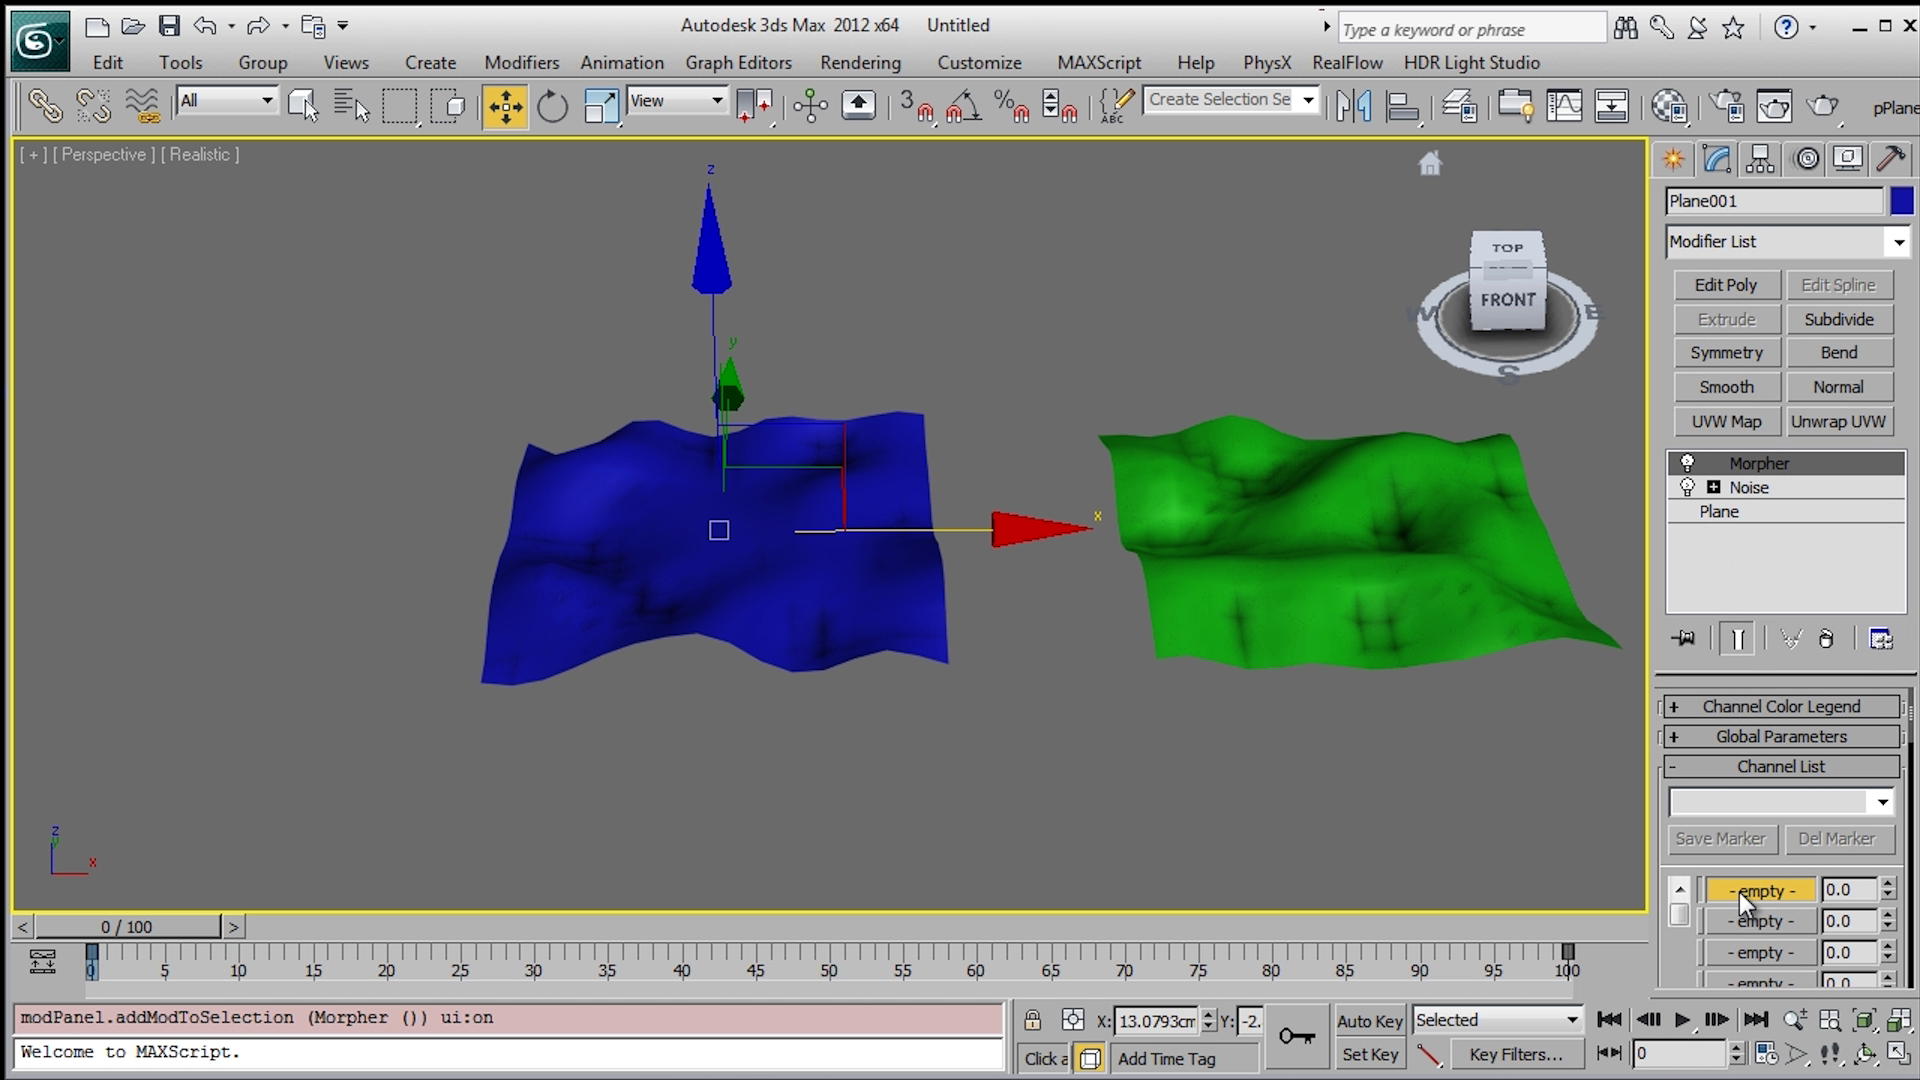
Task: Click the Align tool icon
Action: 1403,106
